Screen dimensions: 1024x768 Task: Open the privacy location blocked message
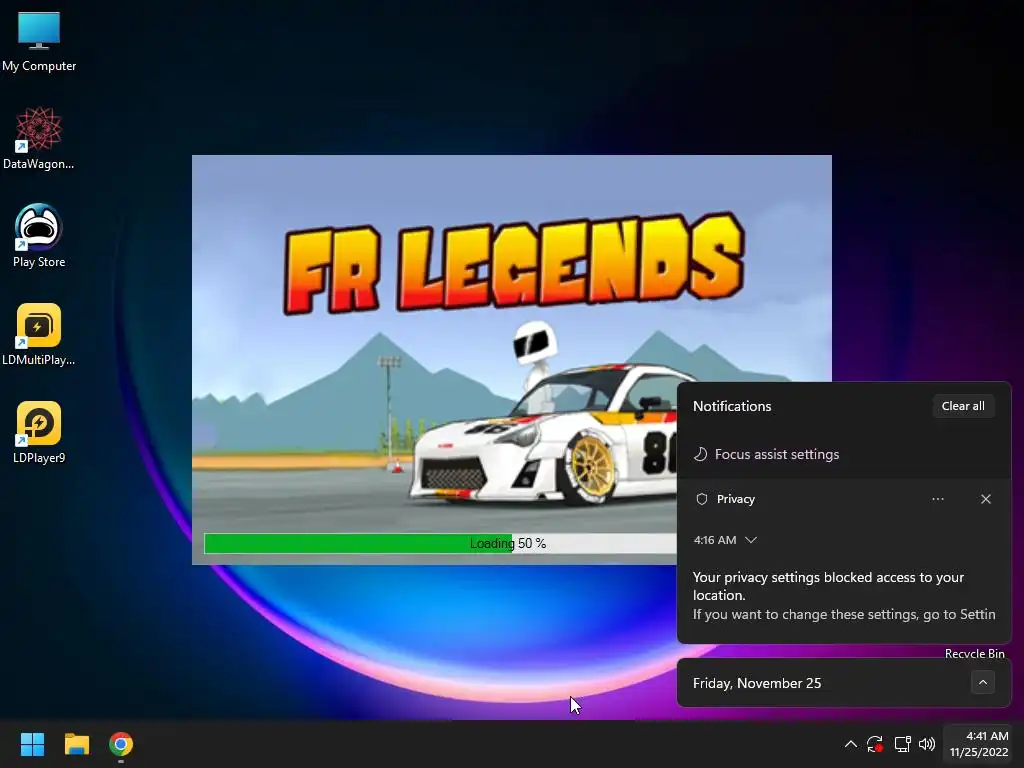pos(844,596)
